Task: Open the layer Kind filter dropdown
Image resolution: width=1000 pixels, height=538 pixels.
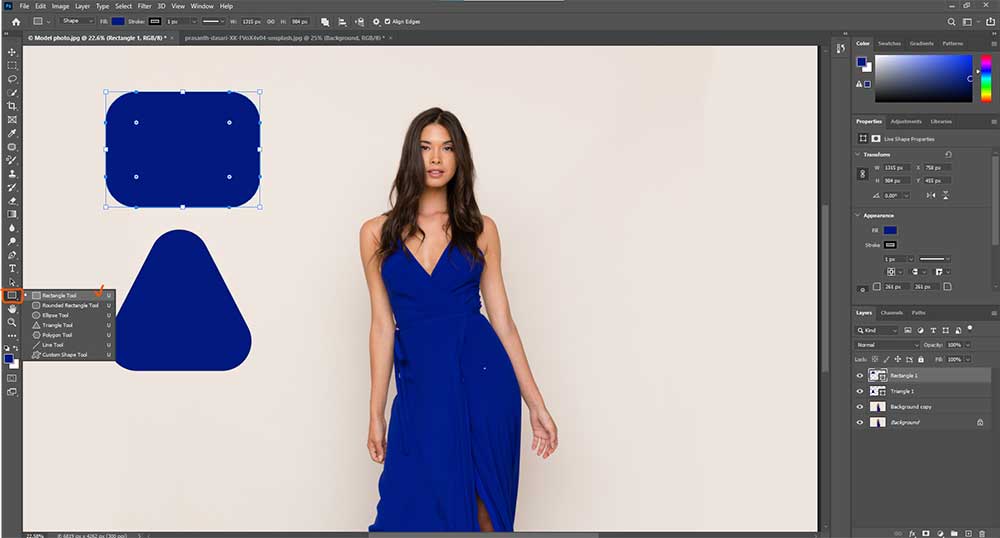Action: pos(876,330)
